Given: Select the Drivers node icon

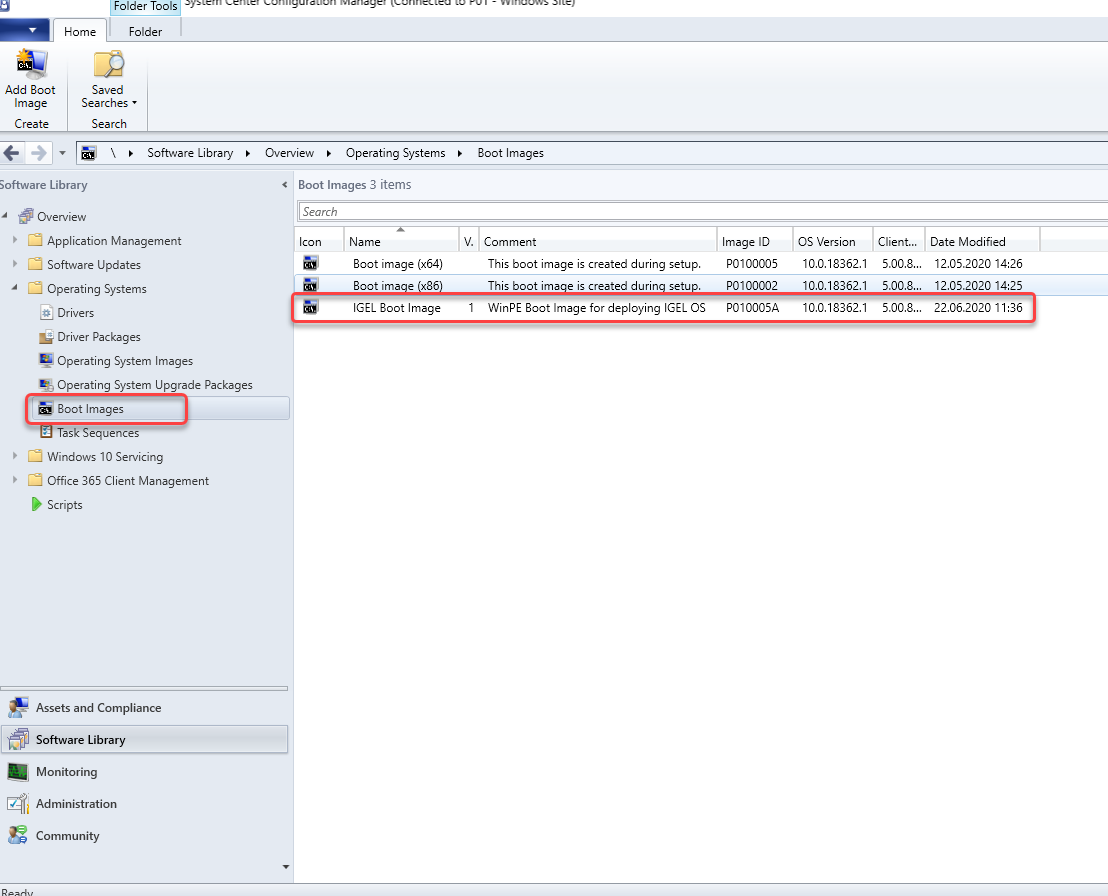Looking at the screenshot, I should click(x=46, y=313).
